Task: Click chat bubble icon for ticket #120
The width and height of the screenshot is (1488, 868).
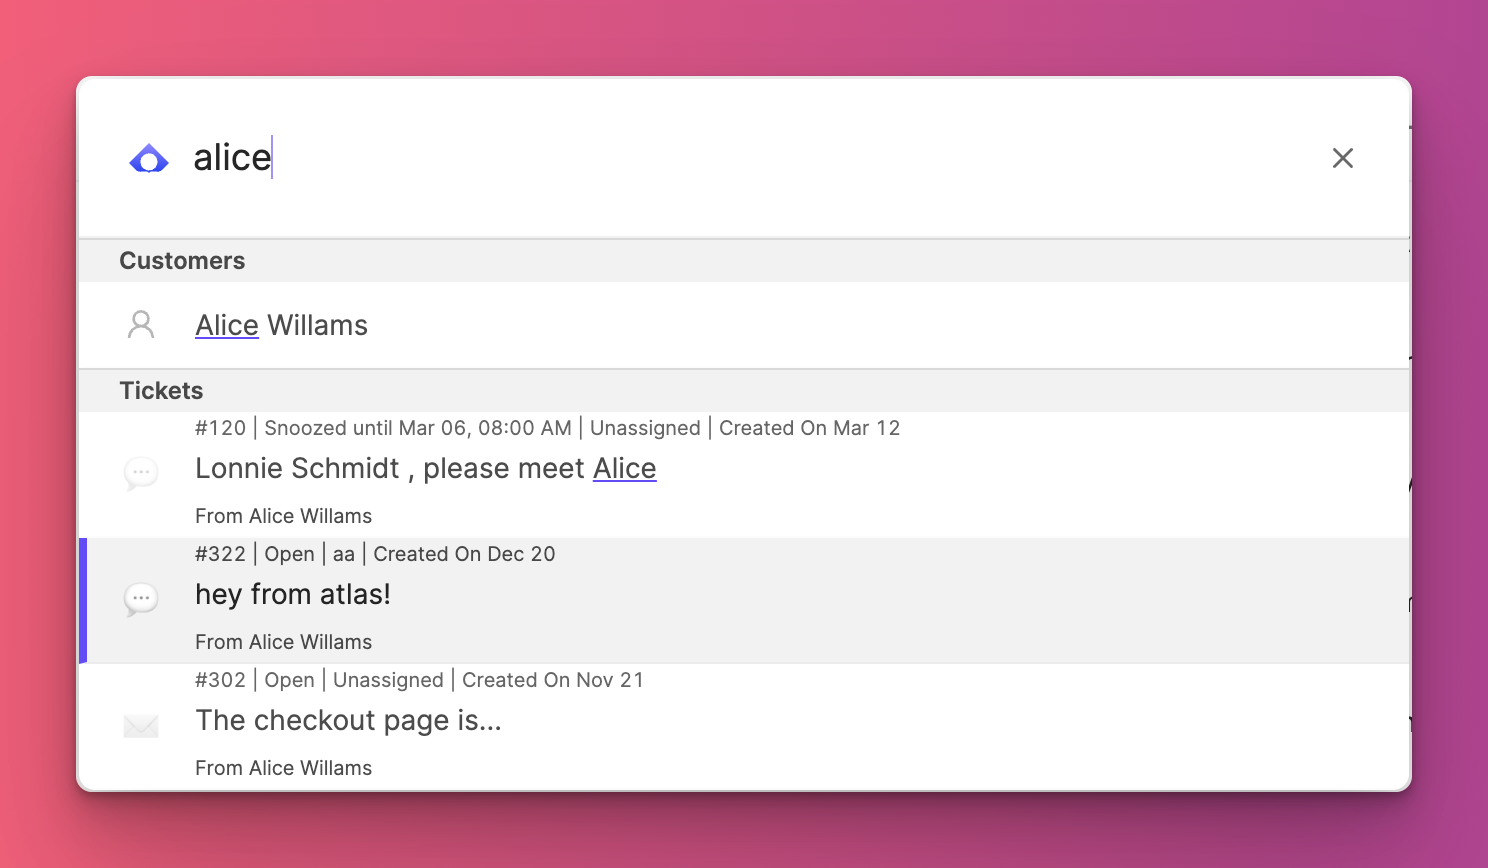Action: click(141, 472)
